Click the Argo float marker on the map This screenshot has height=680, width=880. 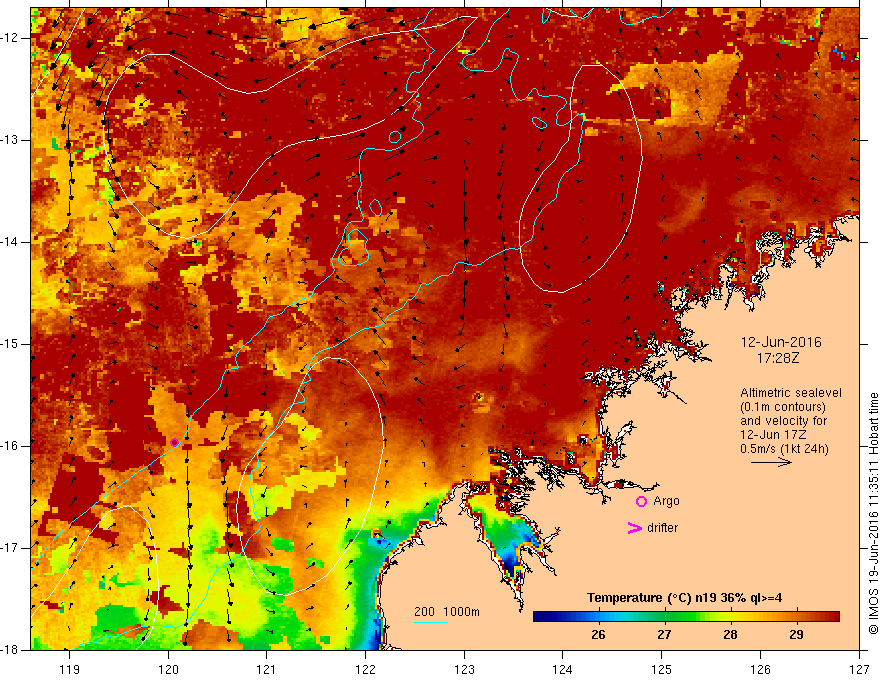point(175,442)
